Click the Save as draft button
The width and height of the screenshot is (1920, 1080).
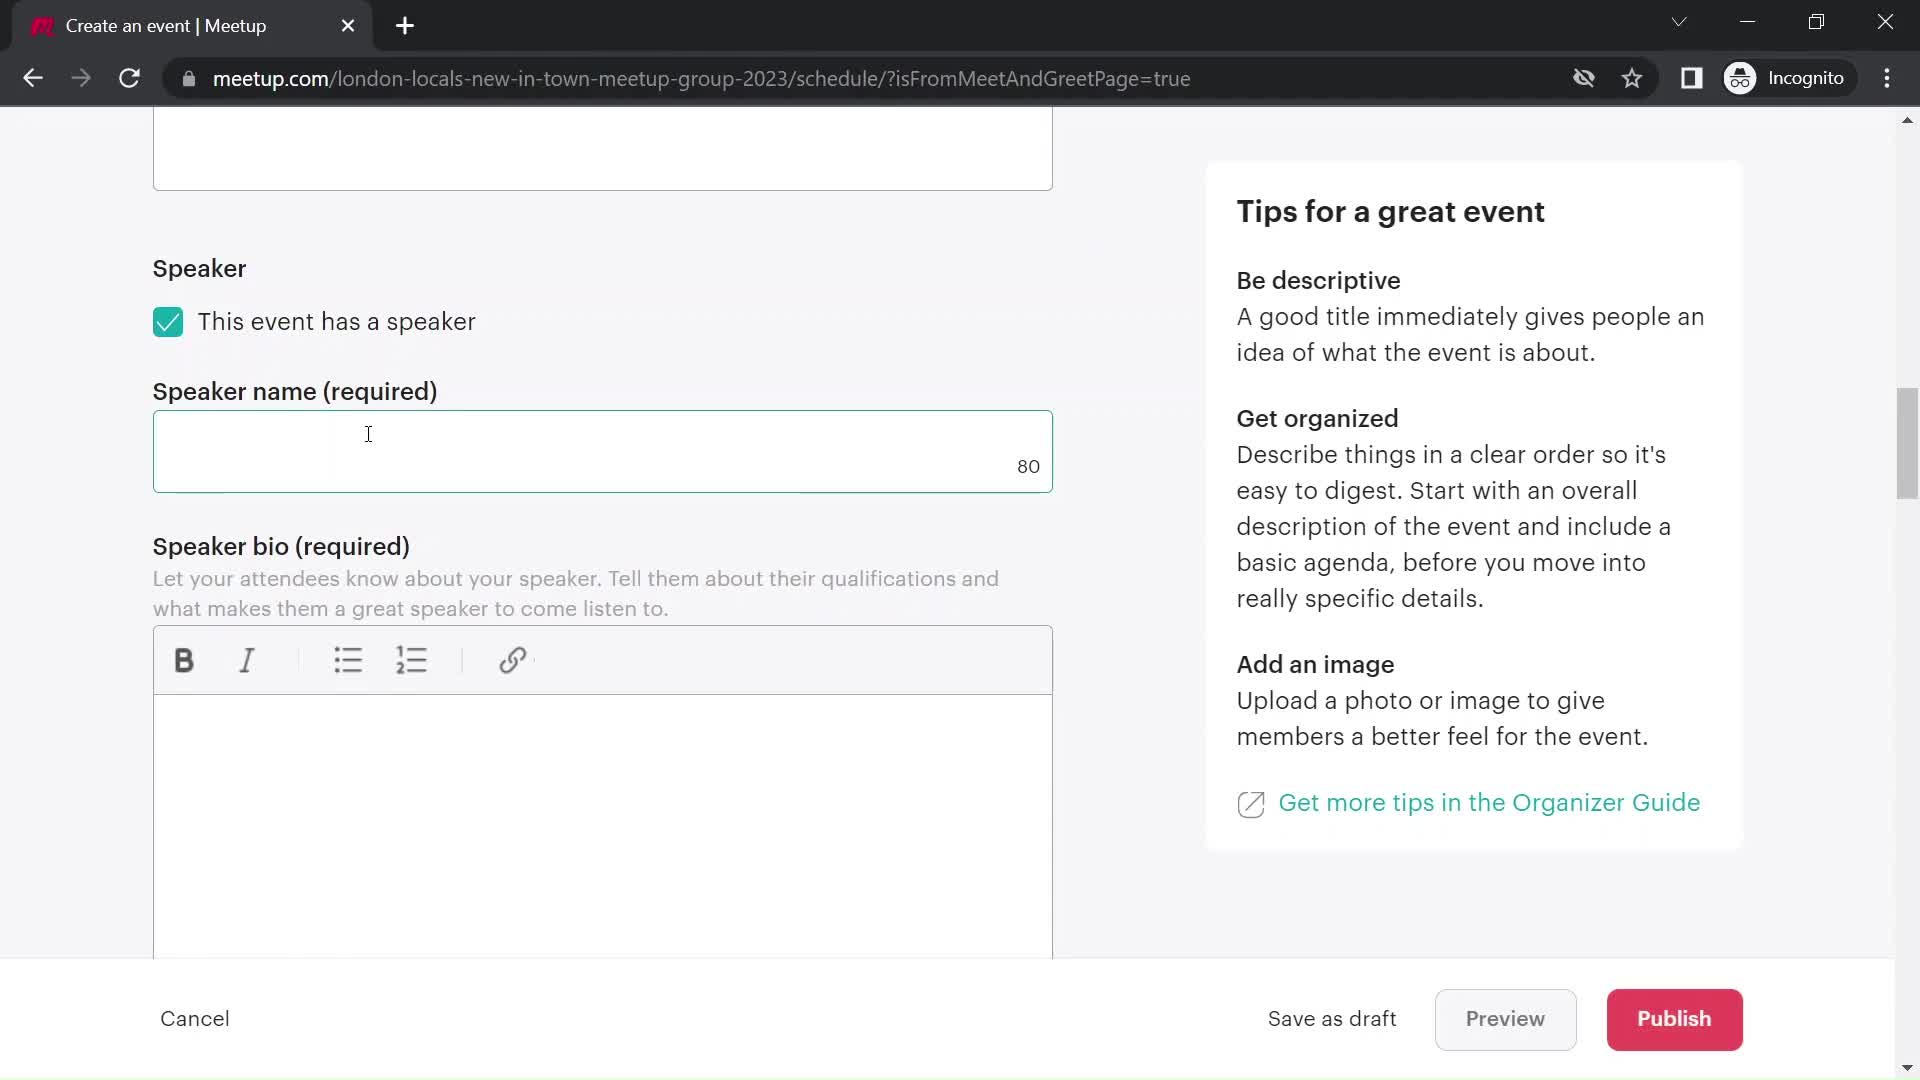[1332, 1018]
